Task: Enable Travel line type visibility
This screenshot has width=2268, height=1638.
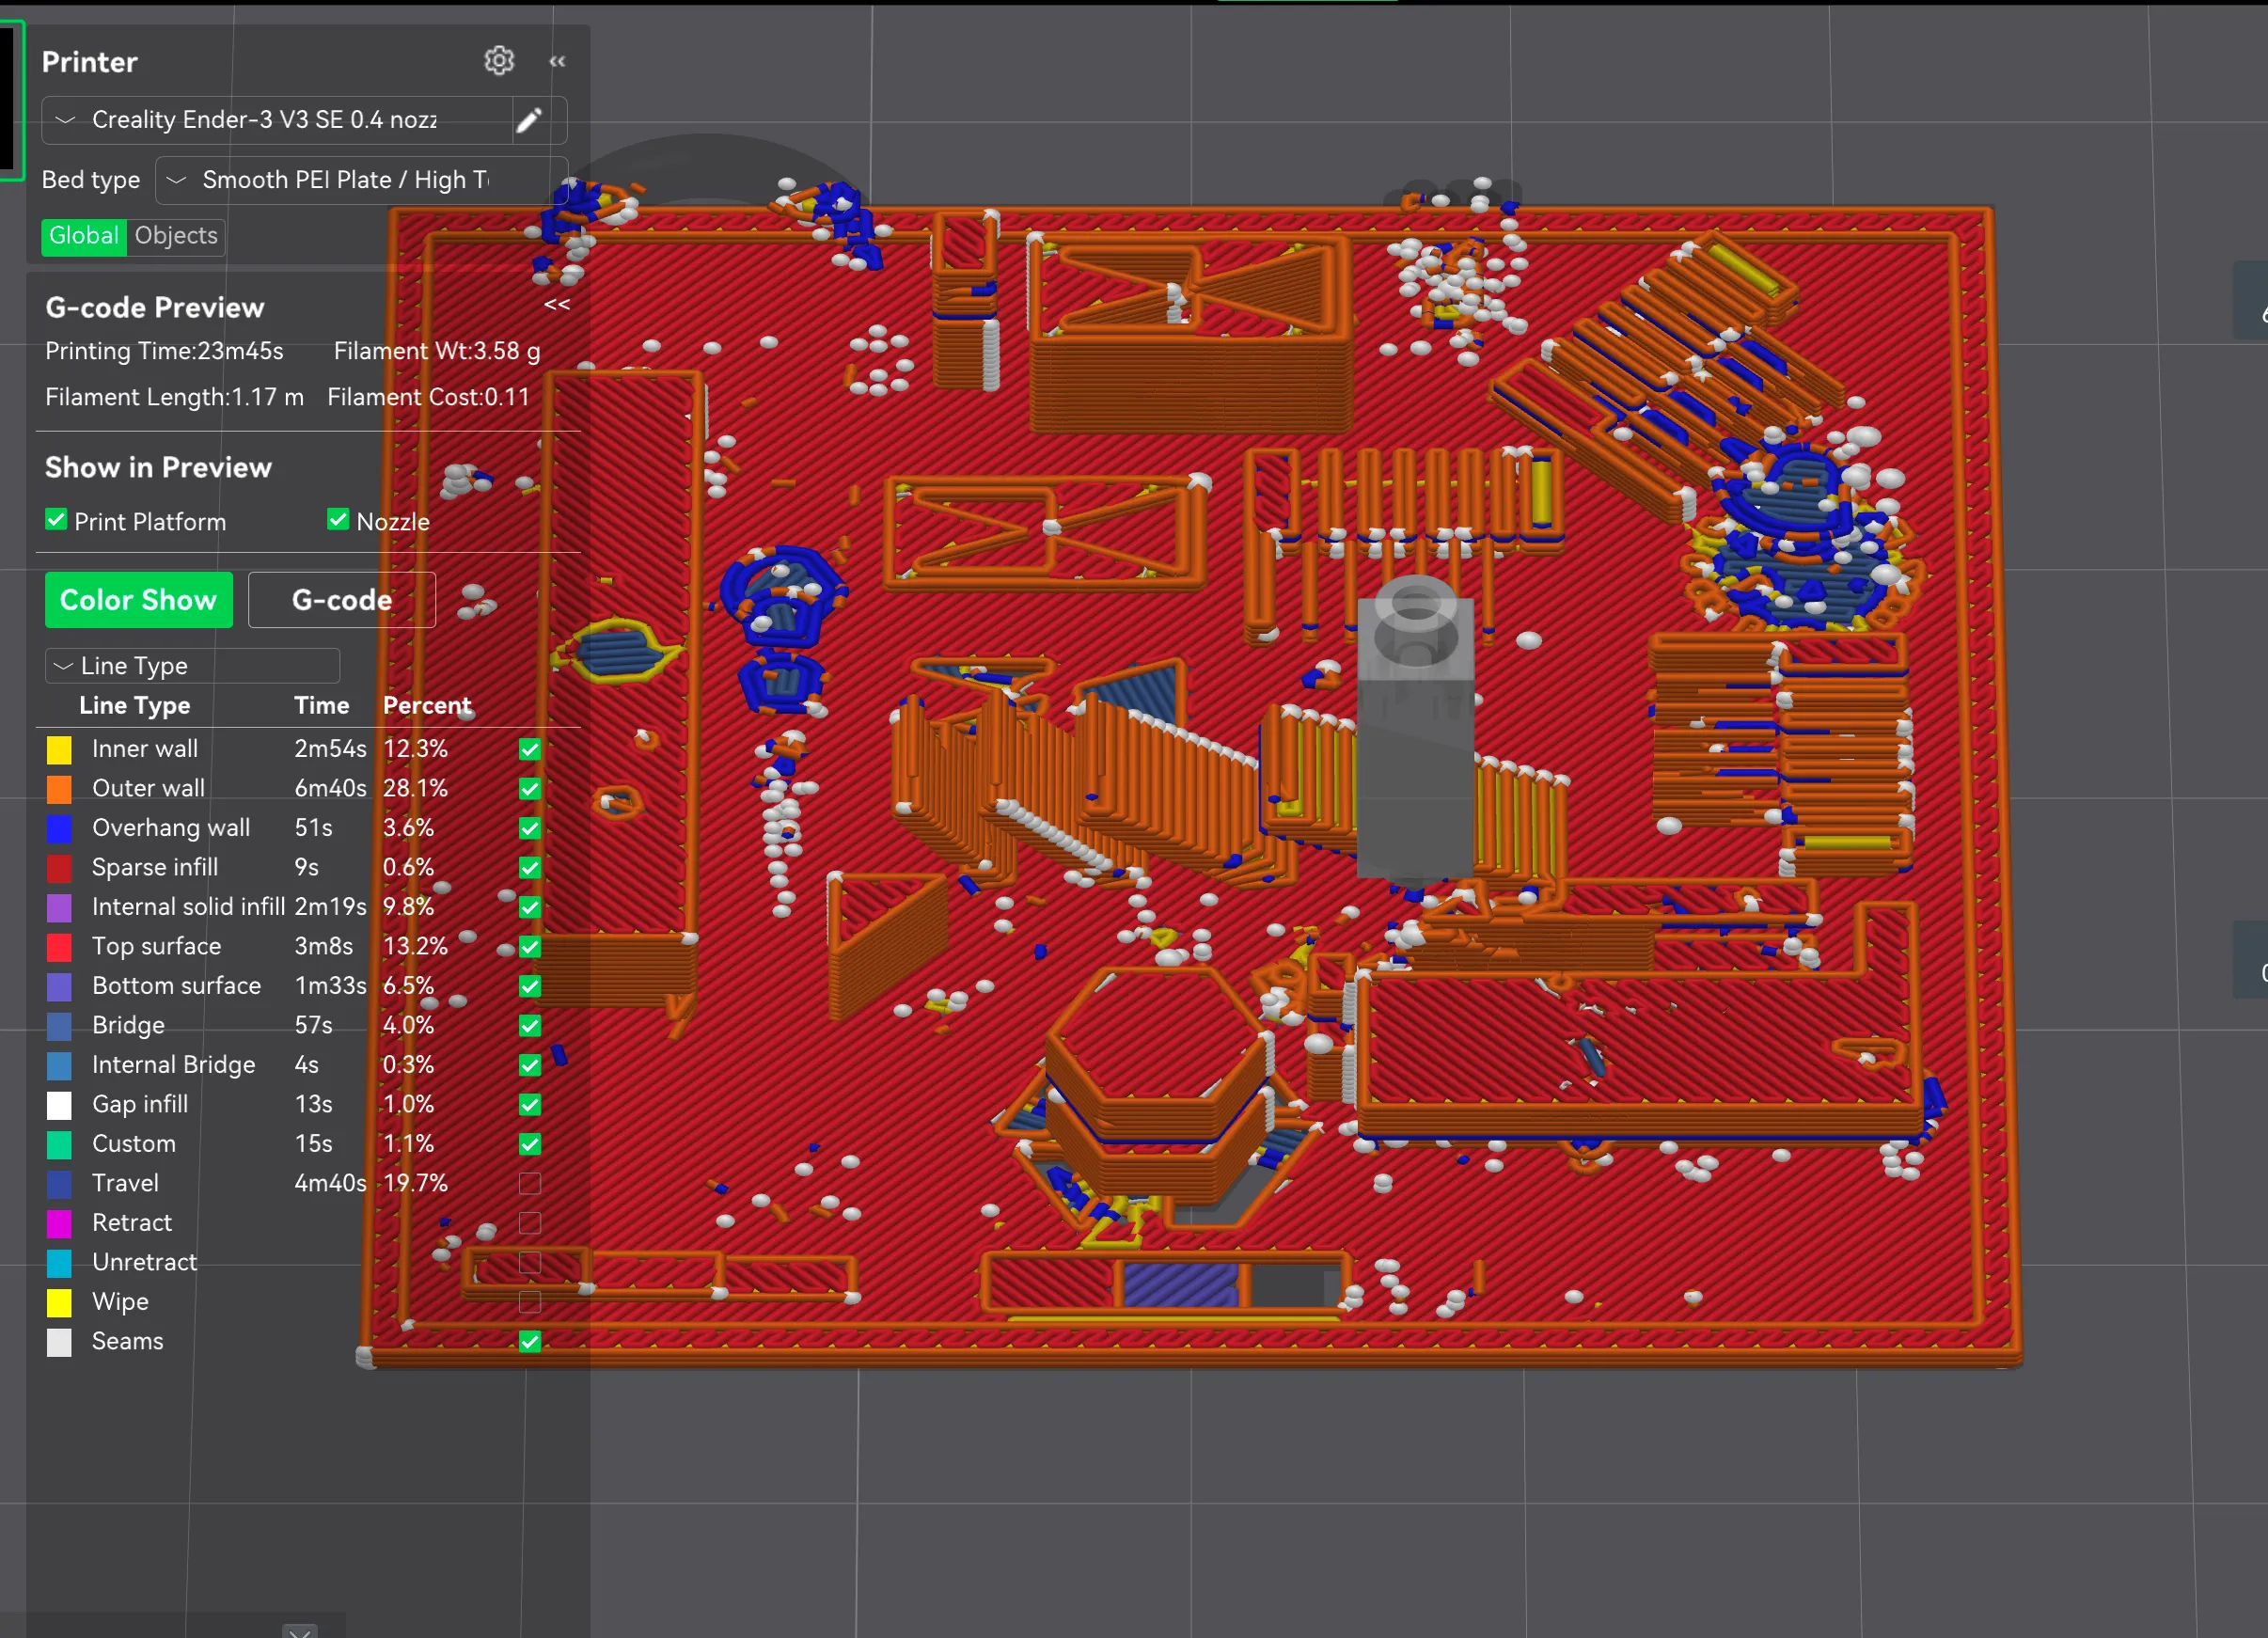Action: tap(530, 1184)
